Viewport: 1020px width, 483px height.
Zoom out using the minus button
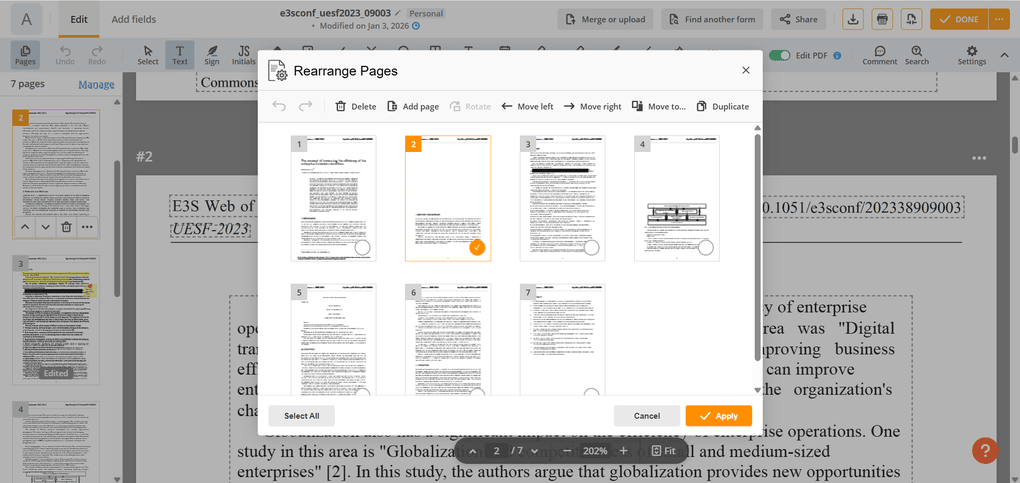click(567, 450)
